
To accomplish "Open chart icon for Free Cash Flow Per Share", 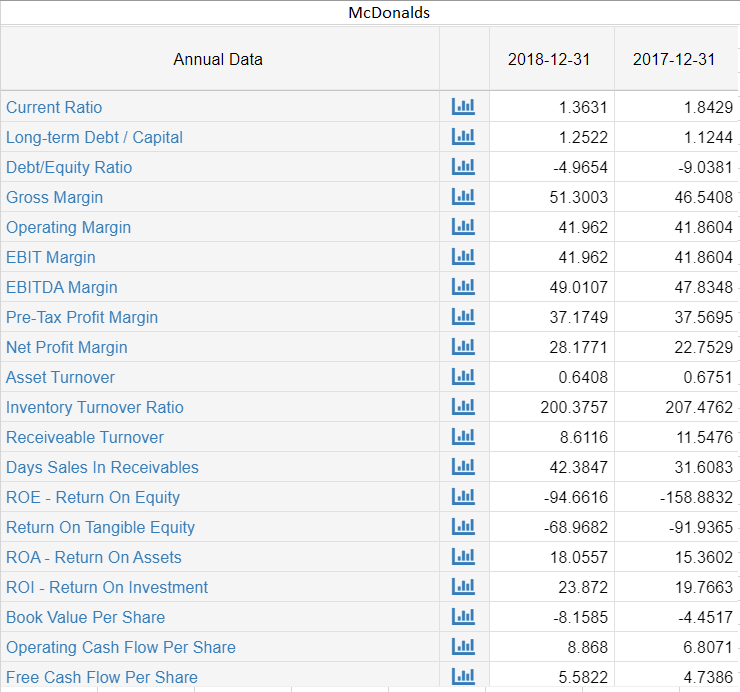I will click(463, 676).
